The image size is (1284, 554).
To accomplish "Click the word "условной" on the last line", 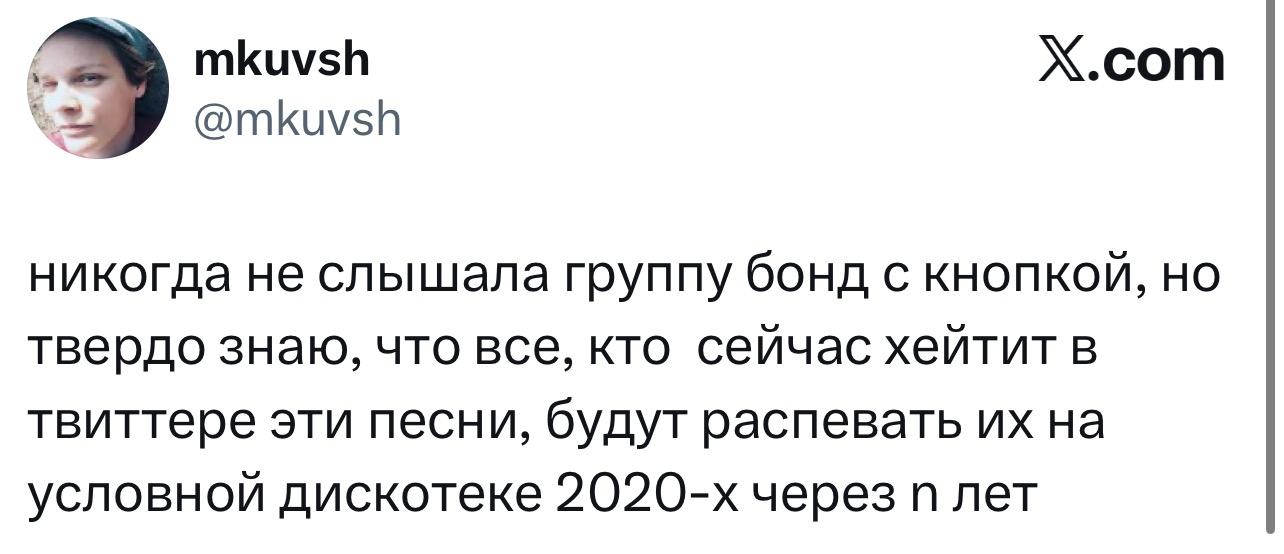I will [147, 492].
